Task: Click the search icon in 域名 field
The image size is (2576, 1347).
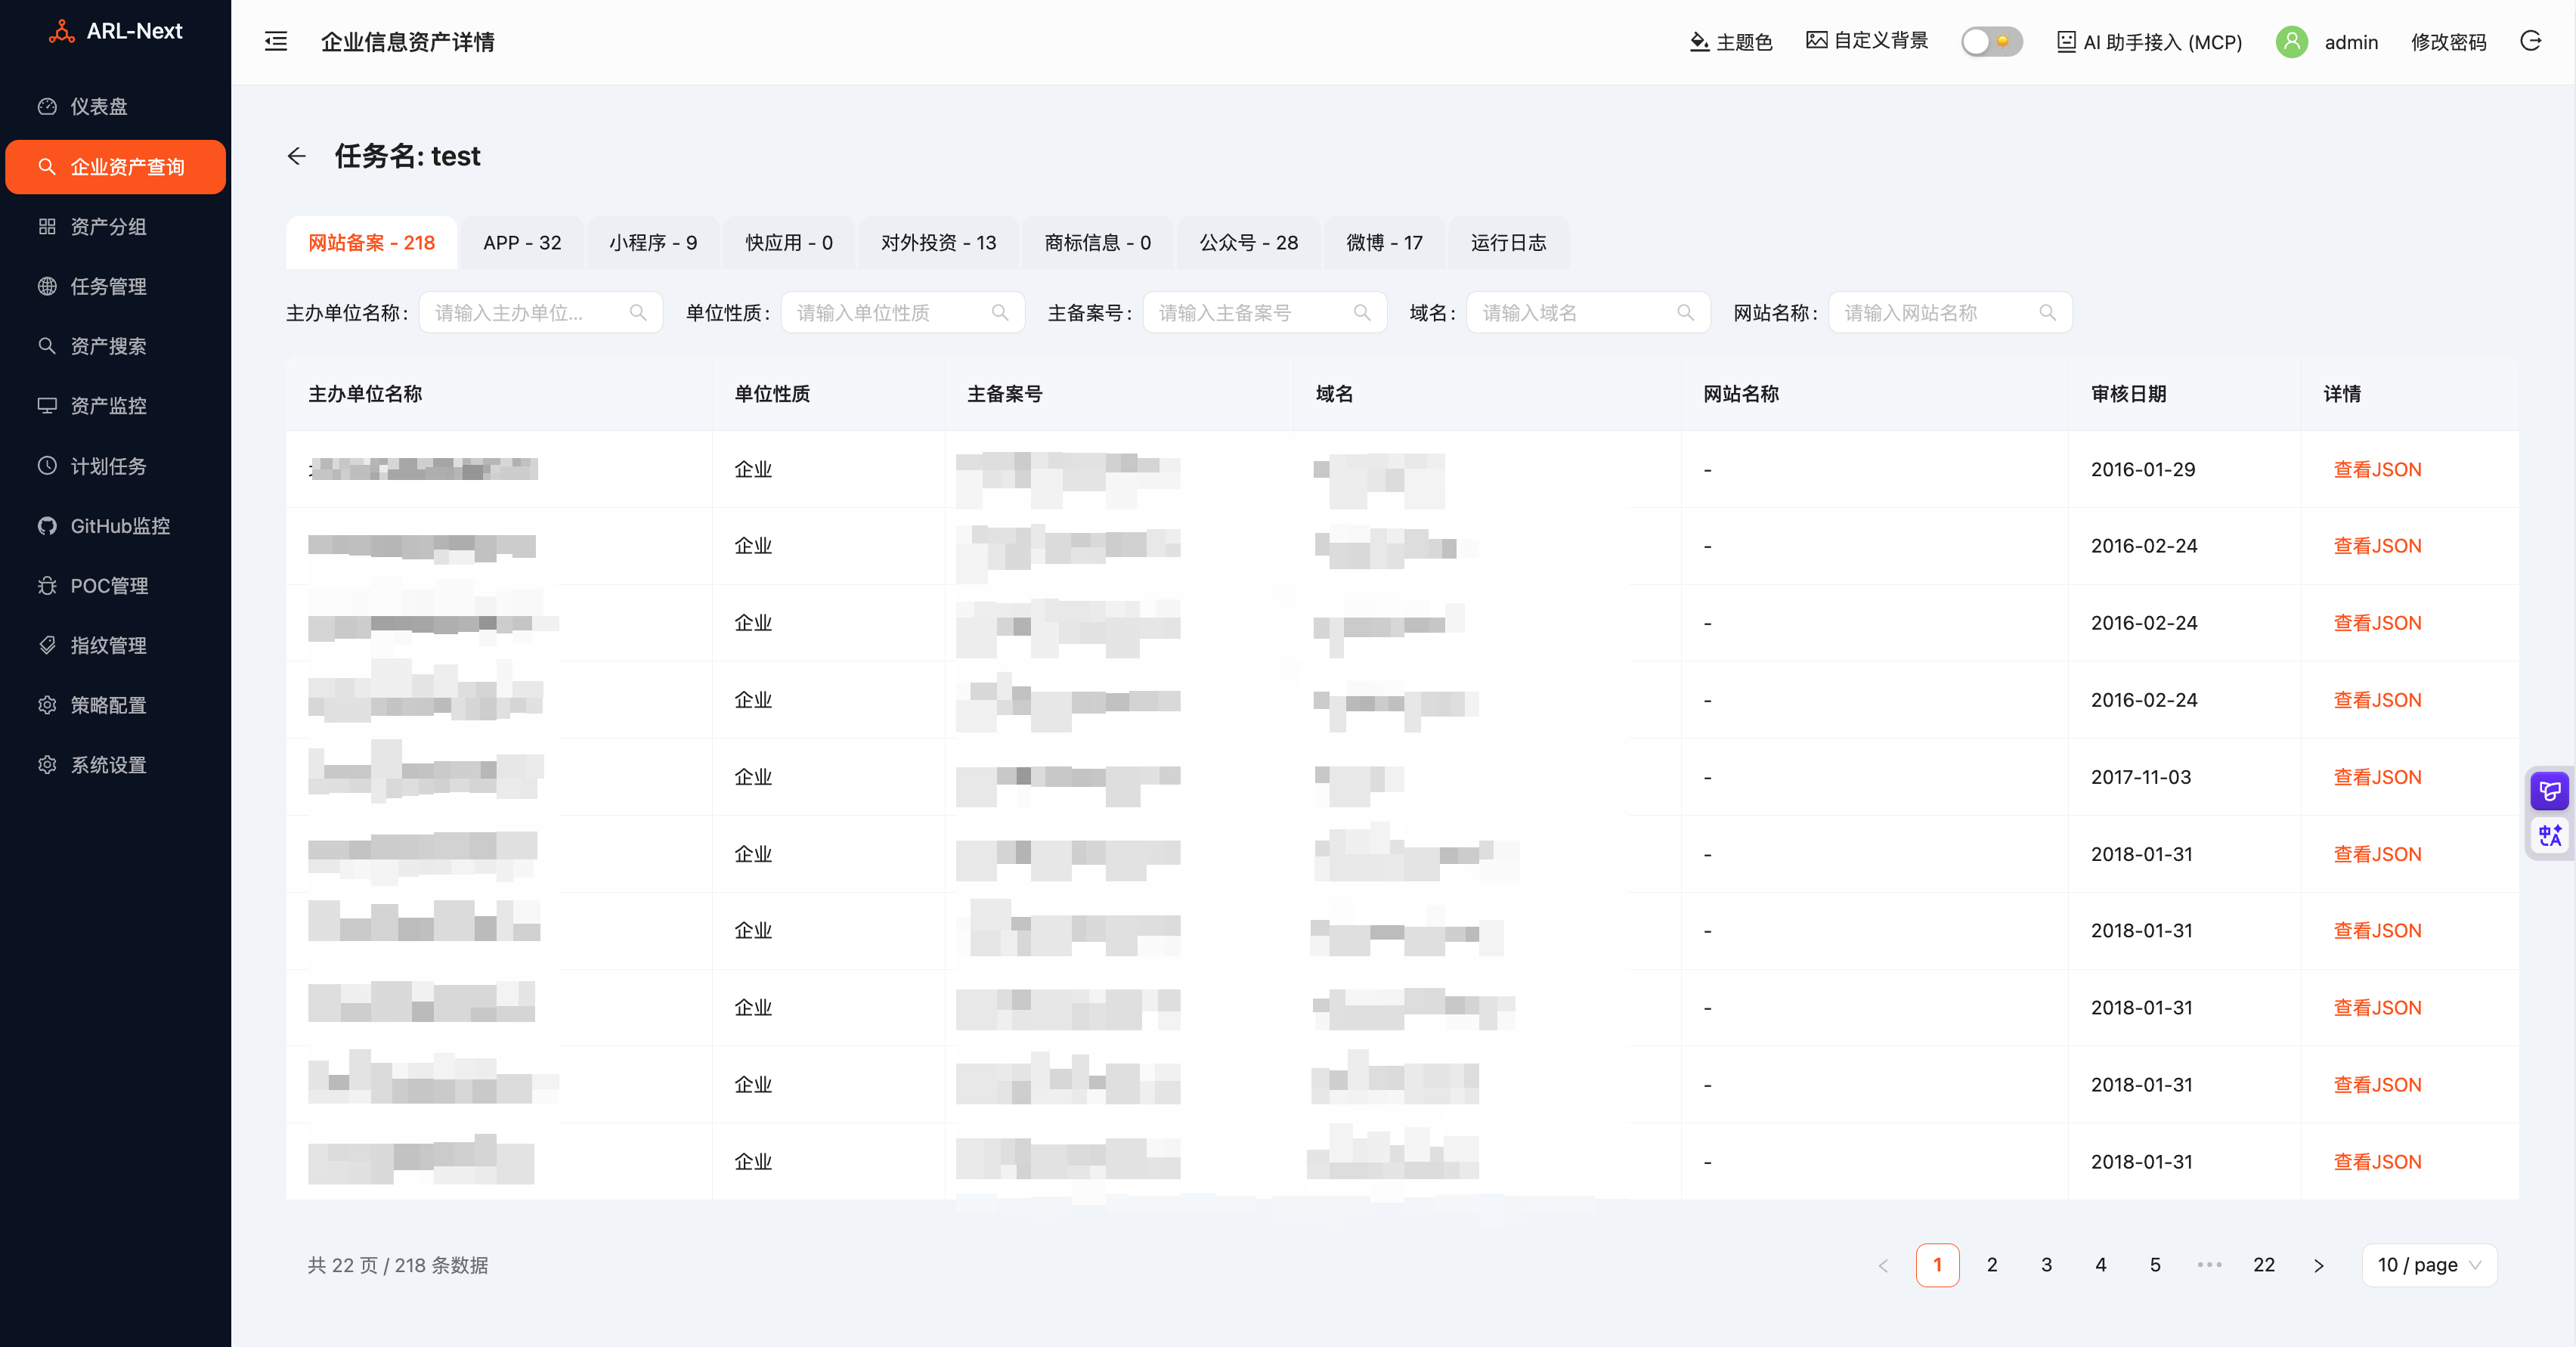Action: (x=1686, y=313)
